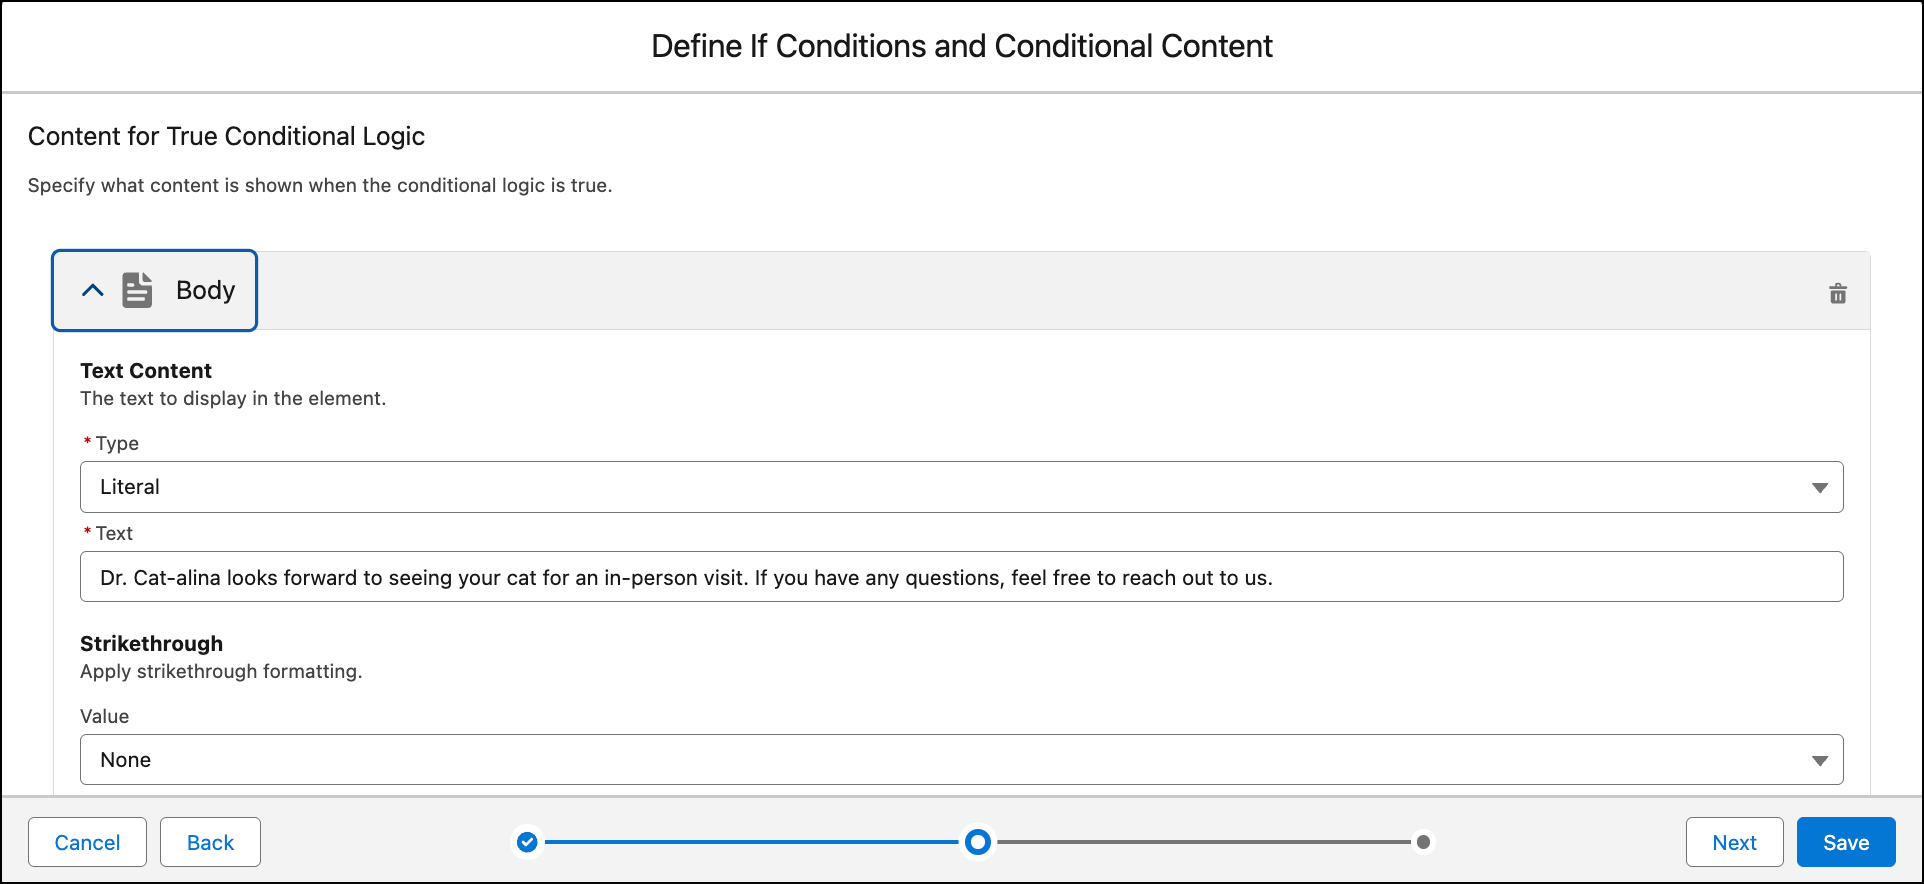Click the down arrow of the Strikethrough Value combobox
Image resolution: width=1924 pixels, height=884 pixels.
pyautogui.click(x=1820, y=761)
